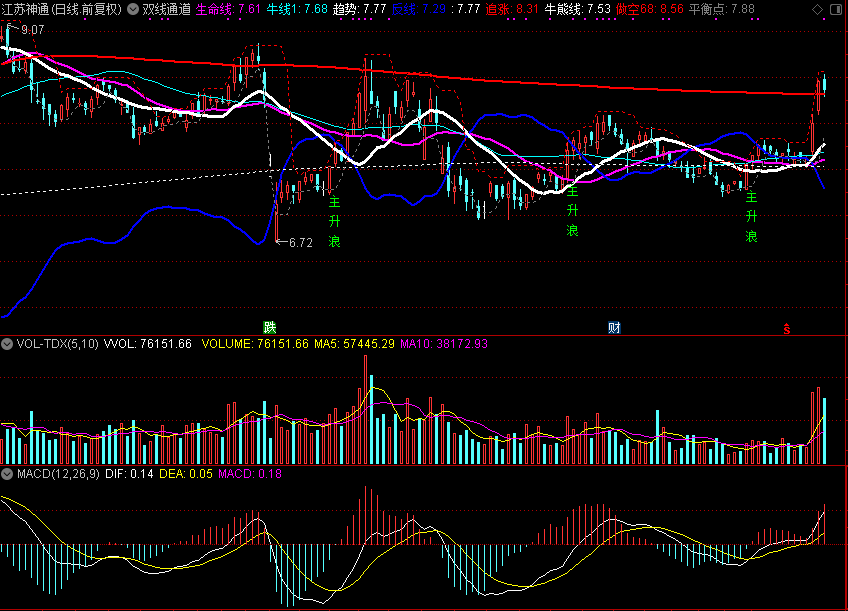
Task: Click the 牛熊线 legend label
Action: 564,9
